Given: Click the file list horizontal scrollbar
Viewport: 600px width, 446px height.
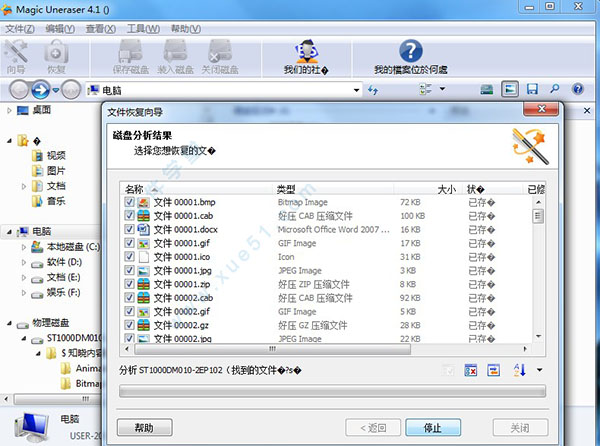Looking at the screenshot, I should click(272, 349).
